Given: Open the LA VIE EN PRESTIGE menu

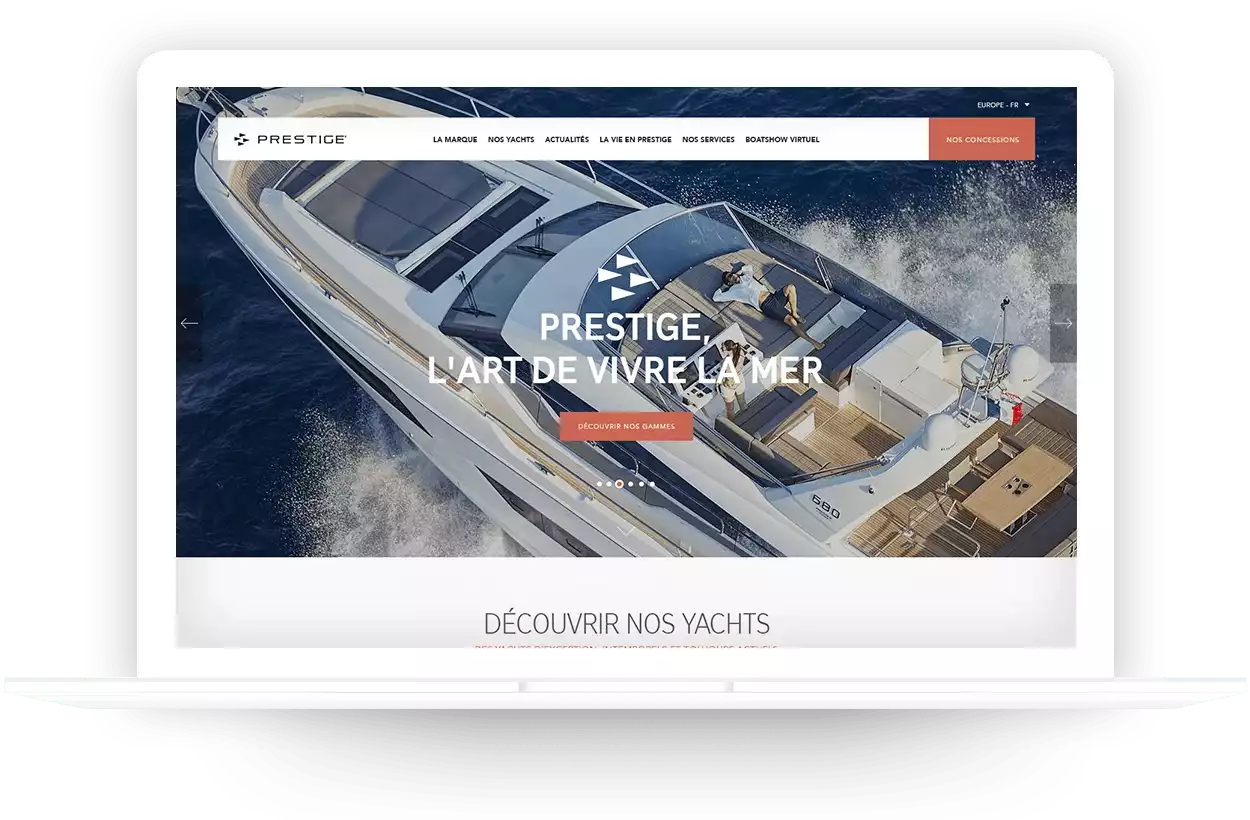Looking at the screenshot, I should tap(635, 140).
